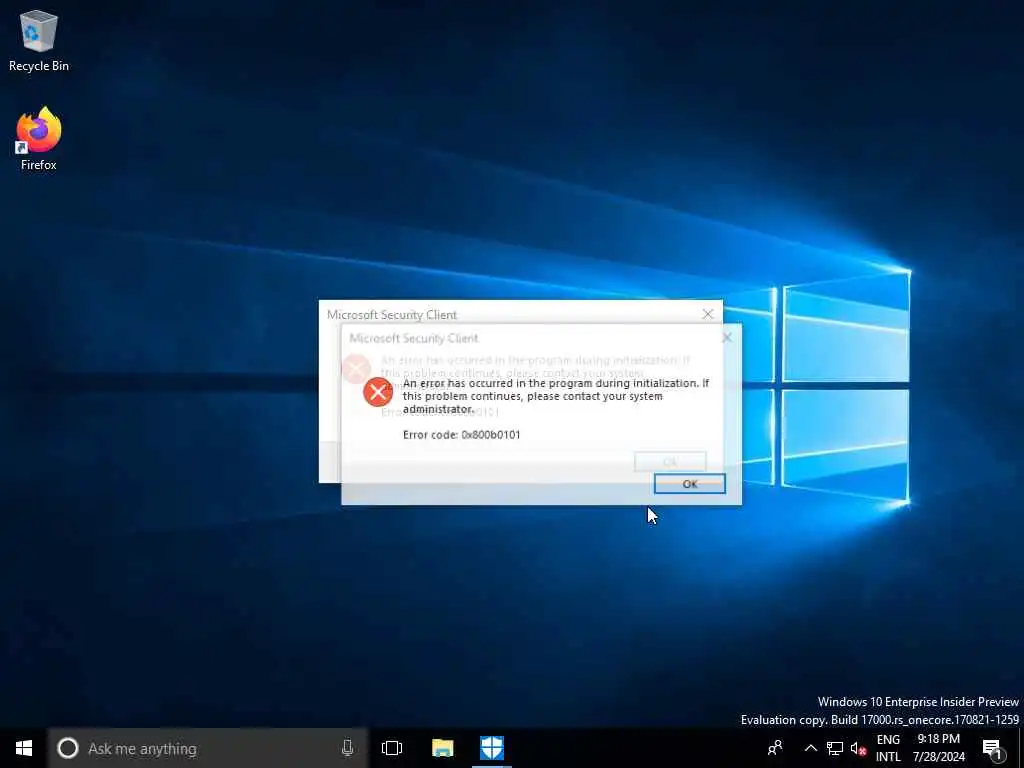Open Task View from the taskbar
Image resolution: width=1024 pixels, height=768 pixels.
pos(392,748)
